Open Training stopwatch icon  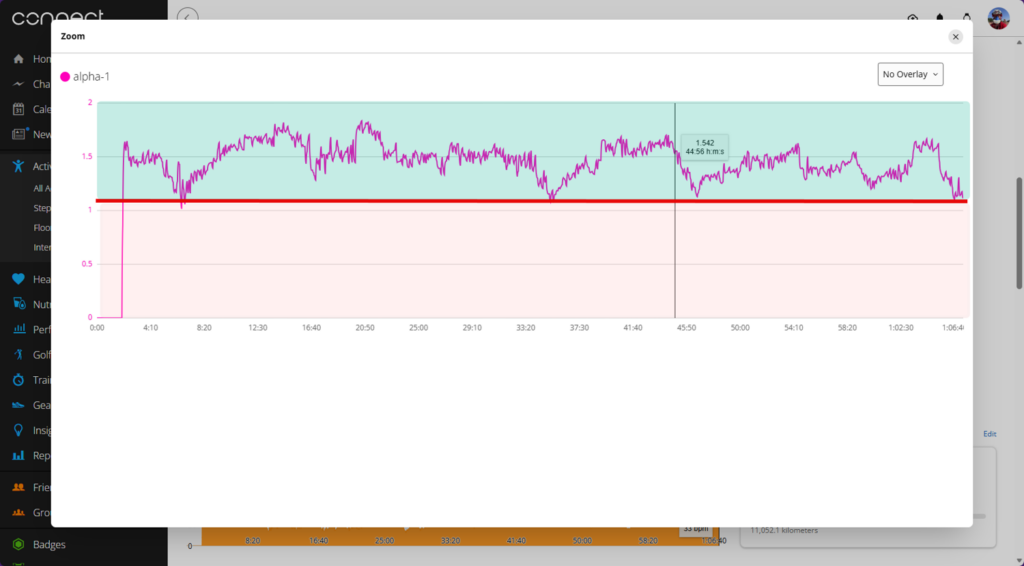(x=18, y=379)
